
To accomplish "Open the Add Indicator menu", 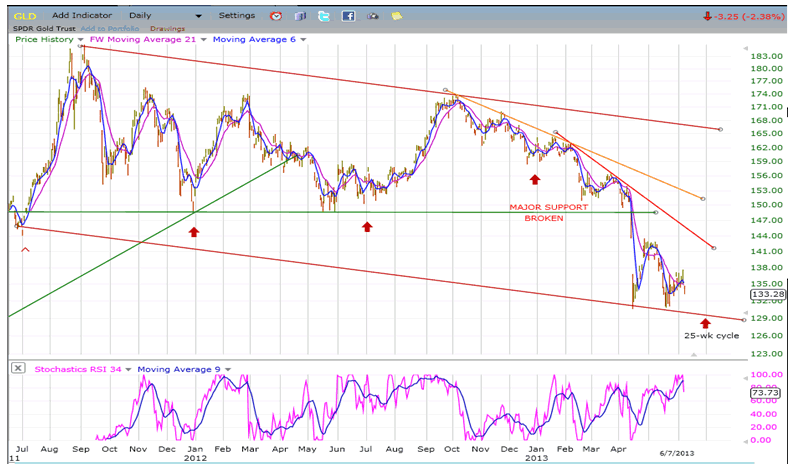I will pyautogui.click(x=83, y=16).
